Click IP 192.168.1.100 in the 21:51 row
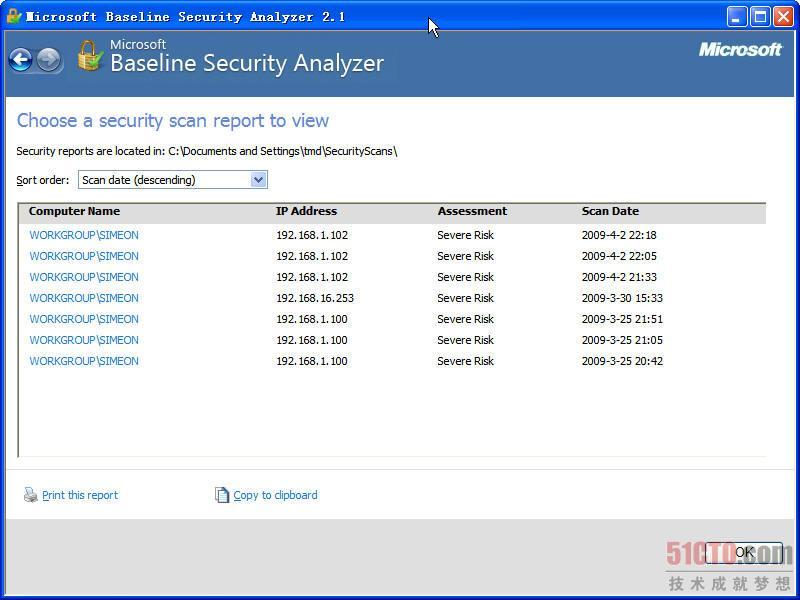Image resolution: width=800 pixels, height=600 pixels. coord(312,319)
